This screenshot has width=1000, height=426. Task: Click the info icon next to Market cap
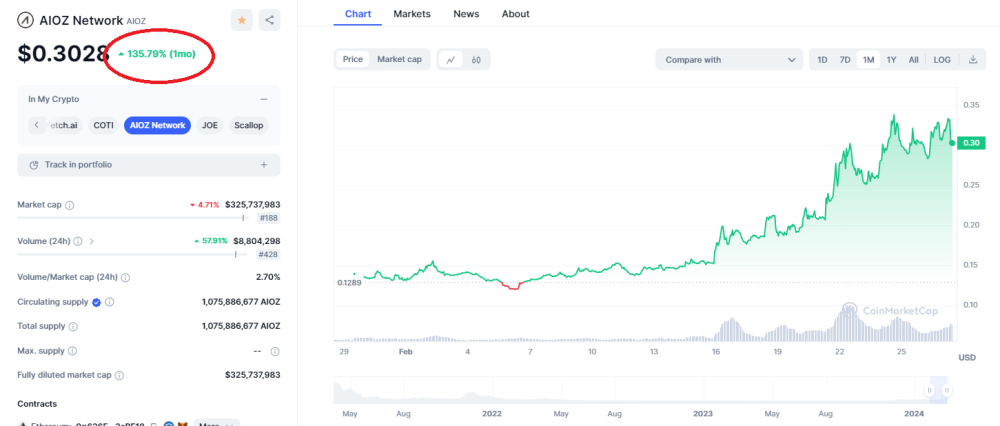(x=70, y=205)
